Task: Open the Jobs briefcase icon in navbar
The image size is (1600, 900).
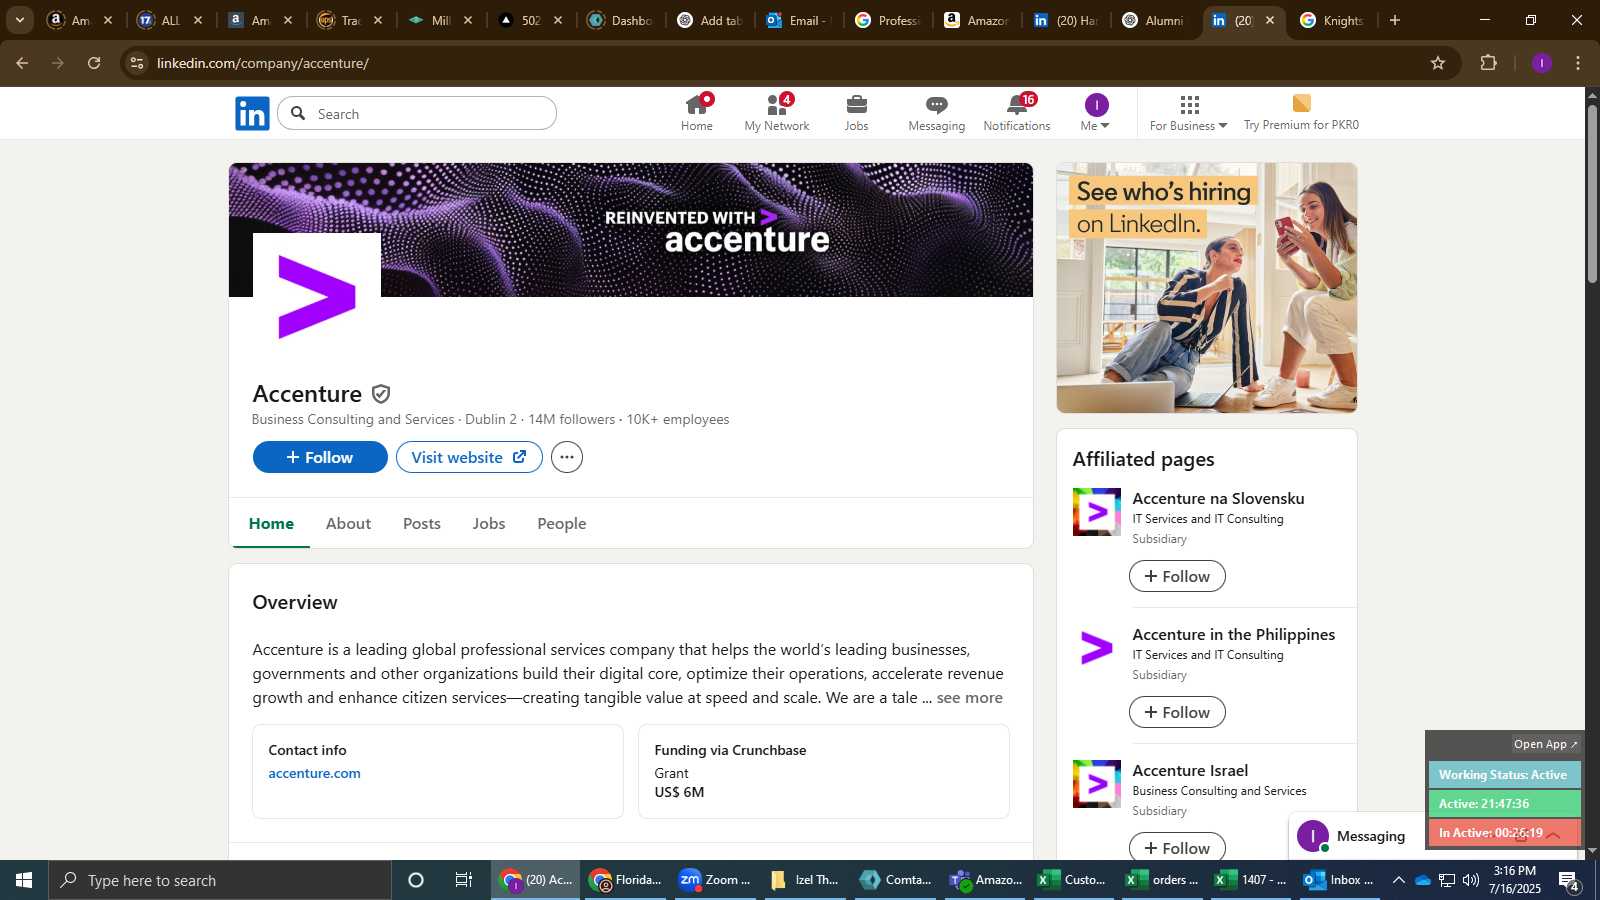Action: pos(856,113)
